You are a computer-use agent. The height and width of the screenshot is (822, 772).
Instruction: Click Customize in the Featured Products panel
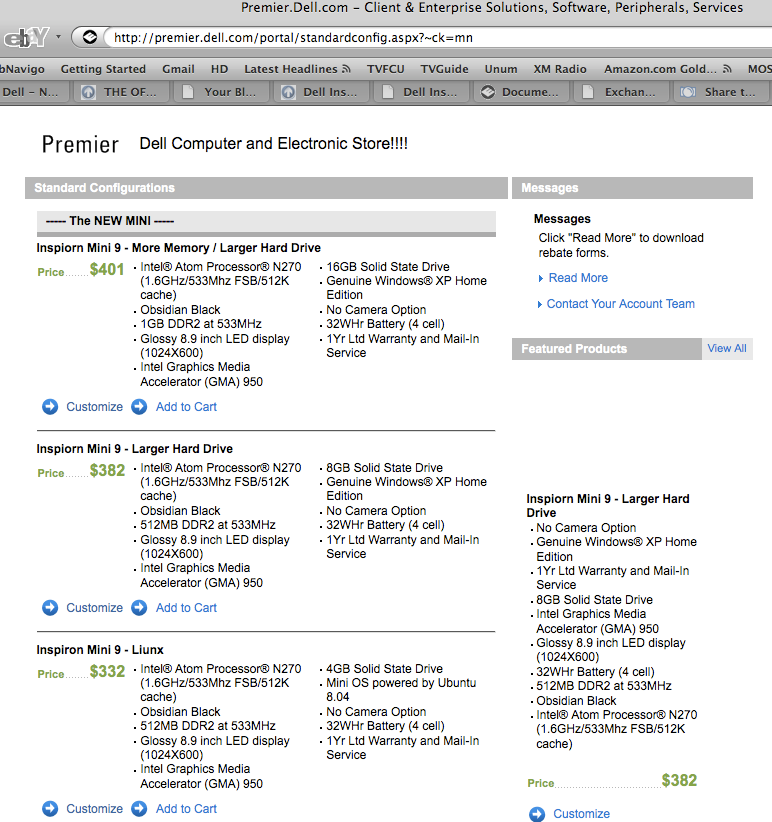[x=582, y=814]
